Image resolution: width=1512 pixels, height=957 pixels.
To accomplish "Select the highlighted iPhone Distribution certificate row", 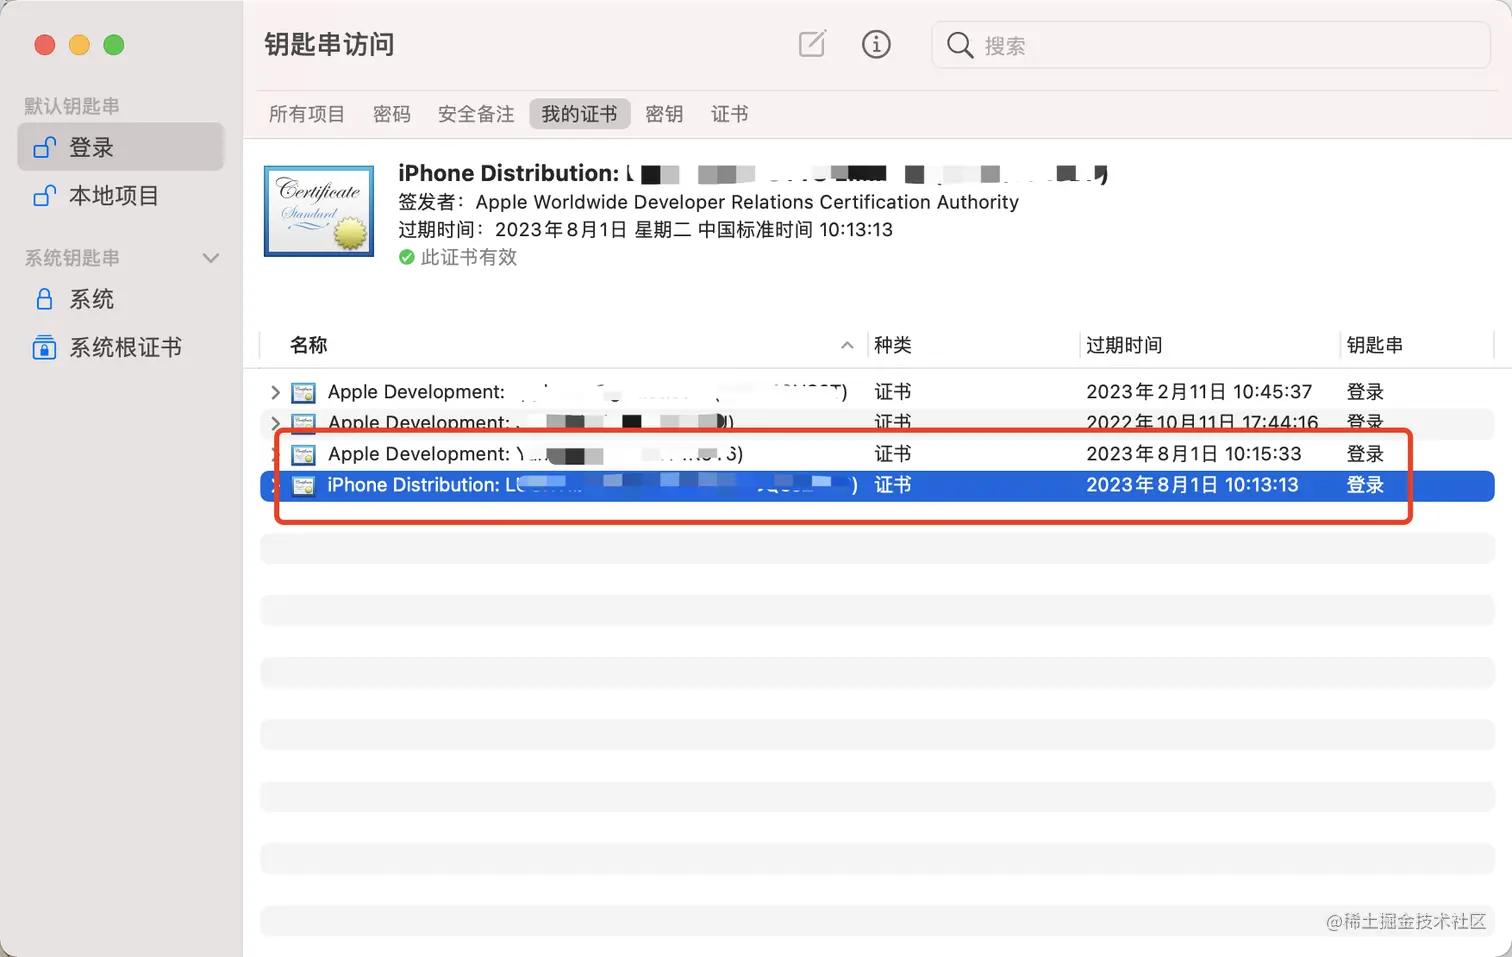I will pos(700,485).
